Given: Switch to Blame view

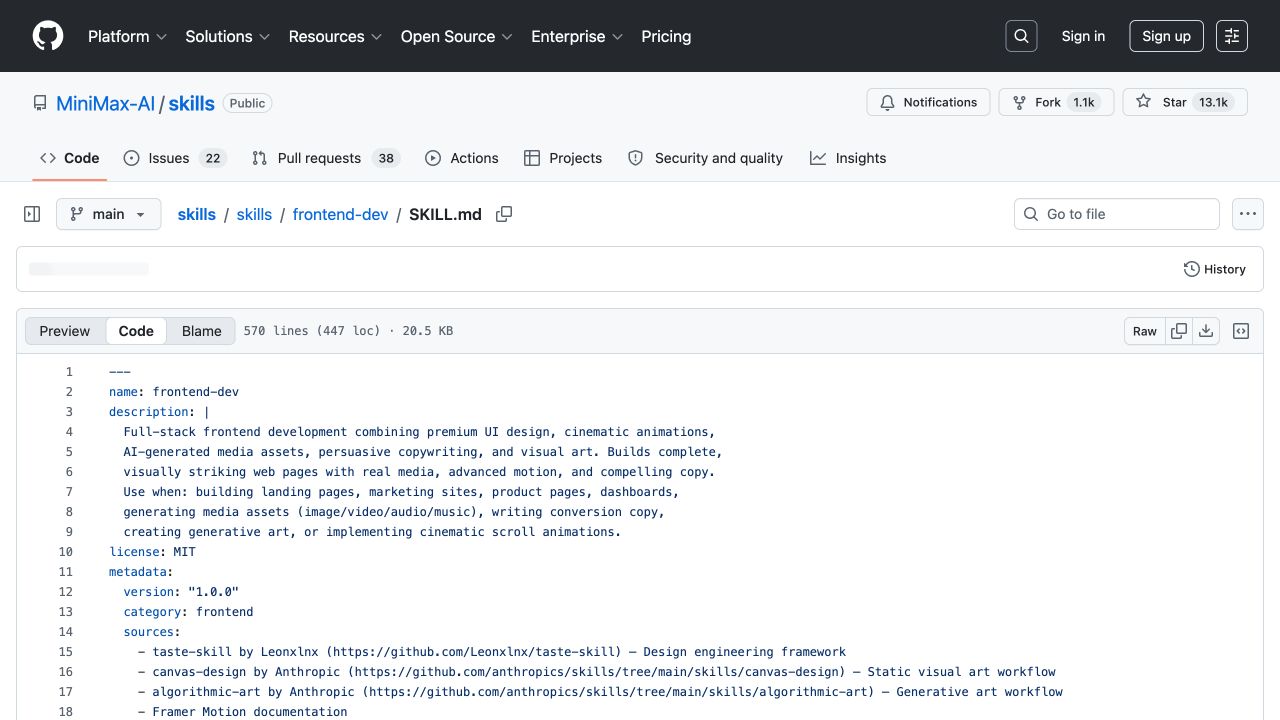Looking at the screenshot, I should click(x=201, y=331).
